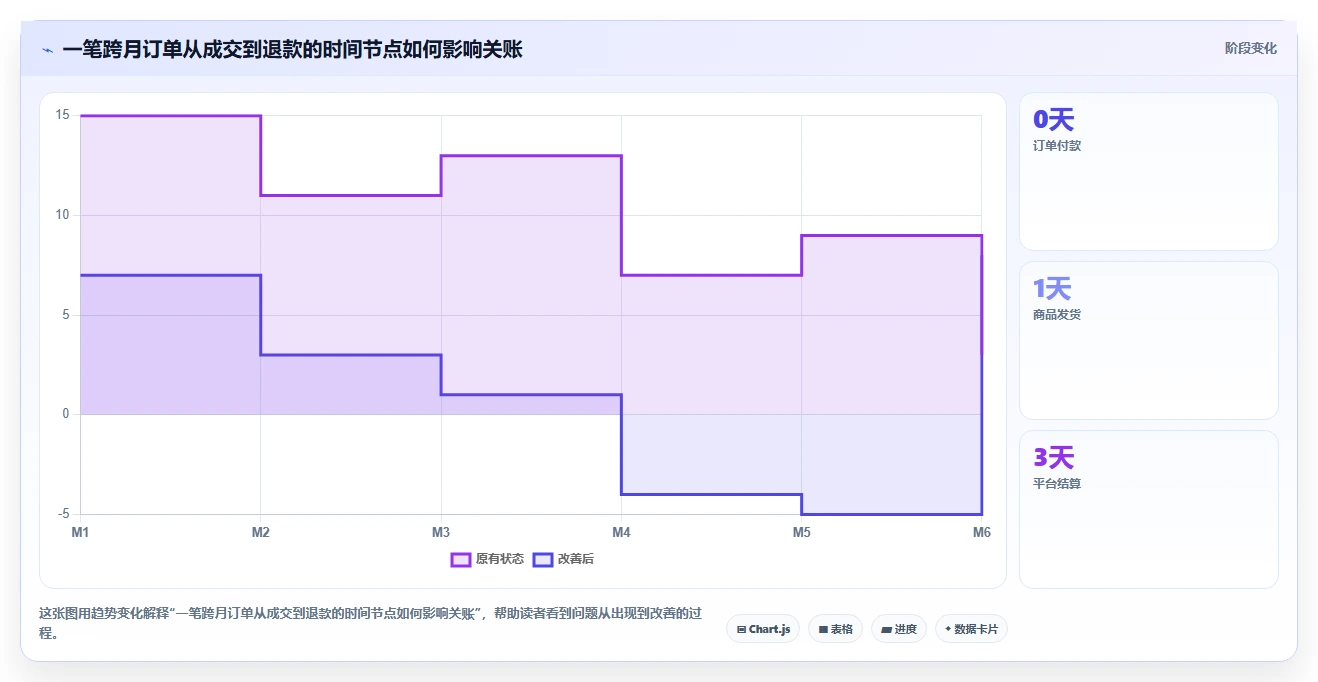Image resolution: width=1318 pixels, height=682 pixels.
Task: Click the -5 y-axis value
Action: pyautogui.click(x=62, y=514)
